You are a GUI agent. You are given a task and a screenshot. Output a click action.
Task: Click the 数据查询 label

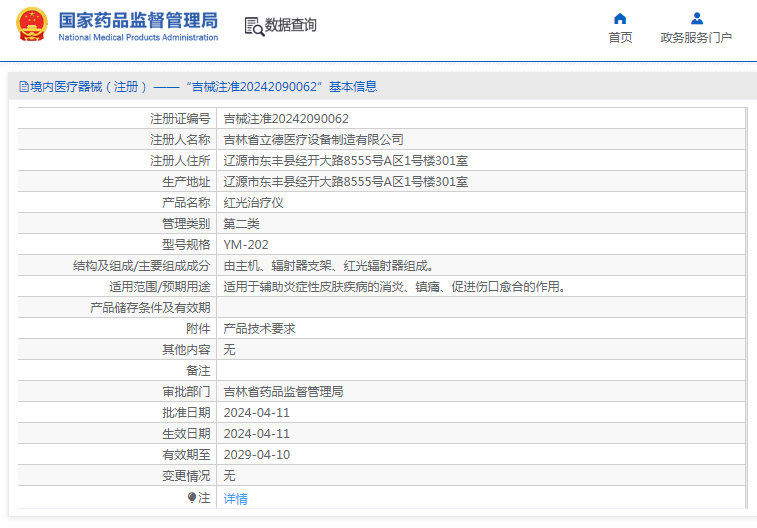[x=291, y=25]
